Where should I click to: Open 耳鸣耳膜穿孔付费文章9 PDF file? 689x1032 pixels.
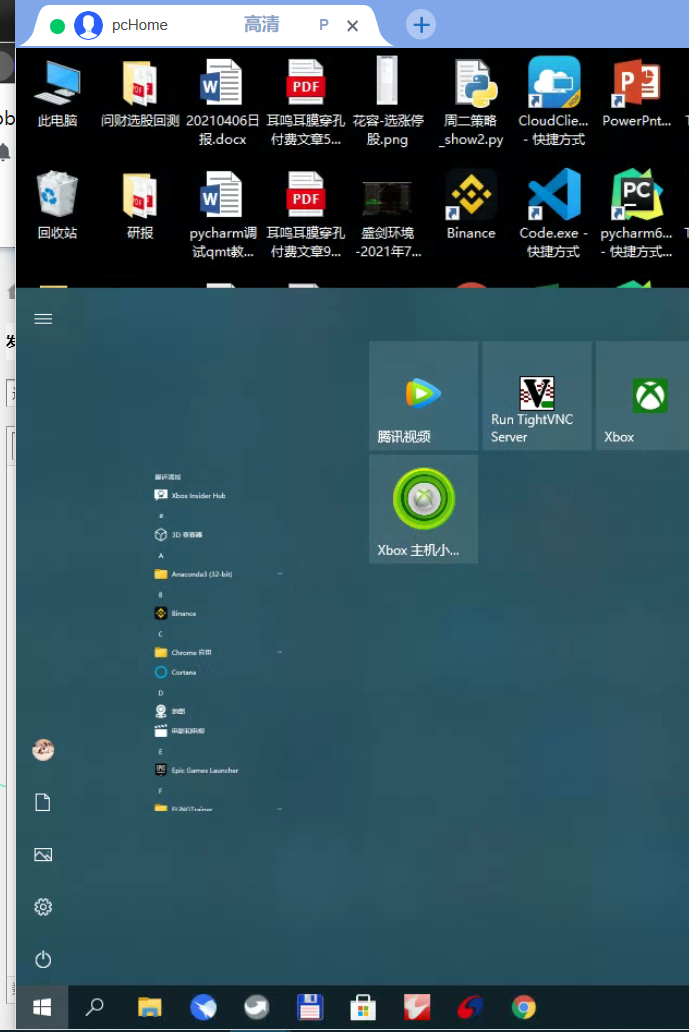pos(305,214)
